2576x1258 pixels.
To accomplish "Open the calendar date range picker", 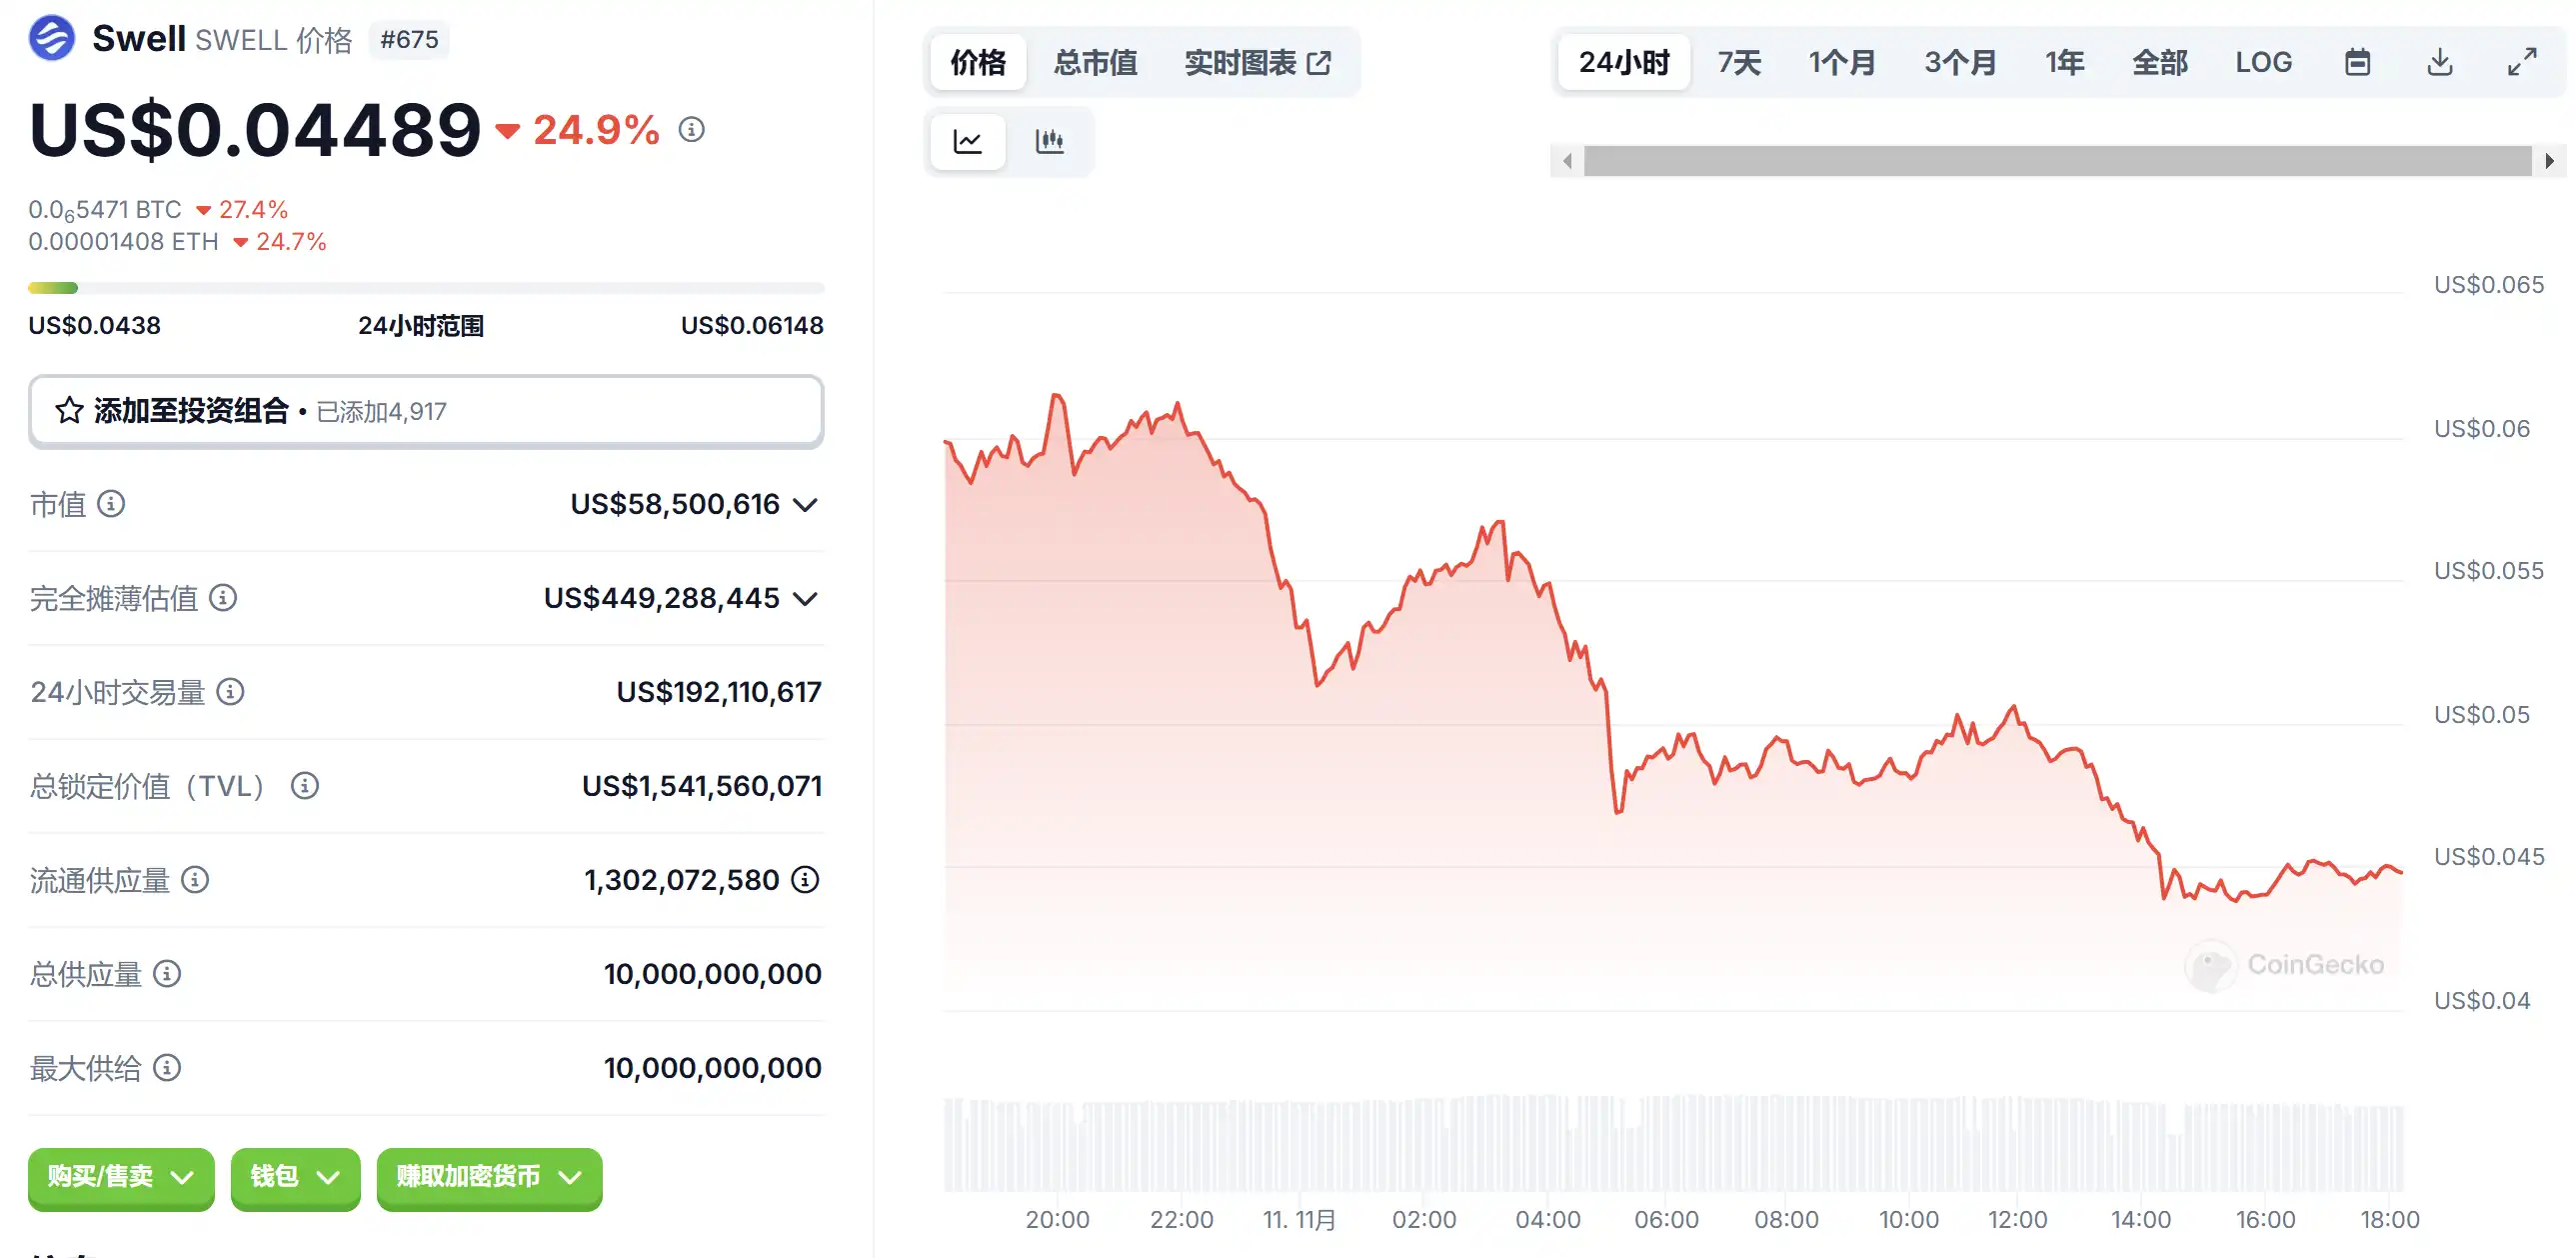I will [x=2357, y=62].
